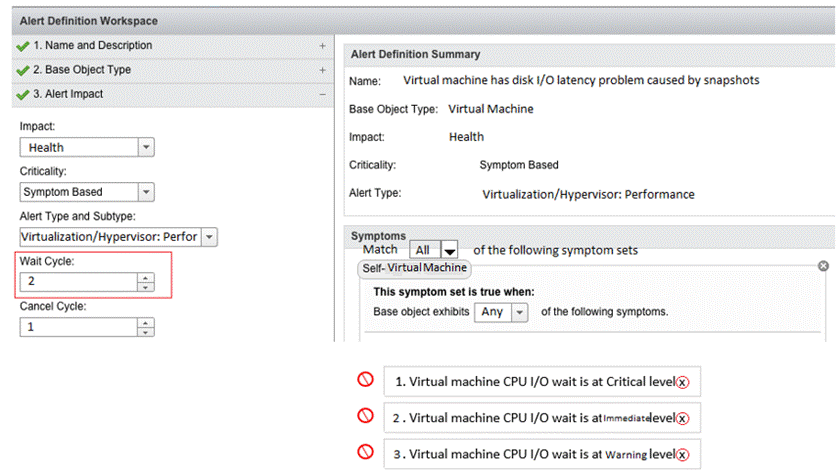Open the Impact dropdown showing Health

click(146, 147)
